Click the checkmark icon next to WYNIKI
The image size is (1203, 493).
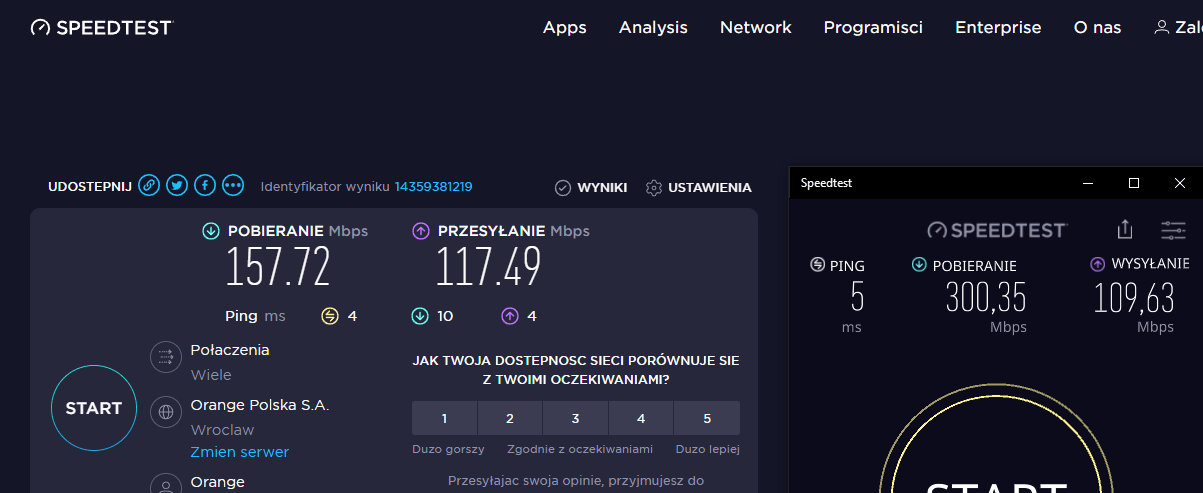563,188
